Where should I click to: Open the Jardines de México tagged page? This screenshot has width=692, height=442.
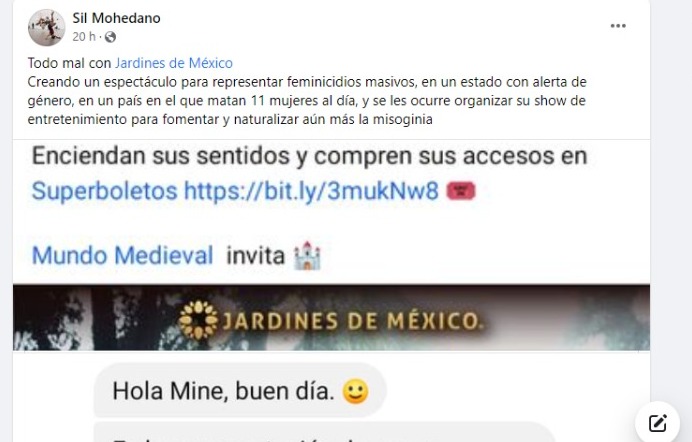coord(174,63)
